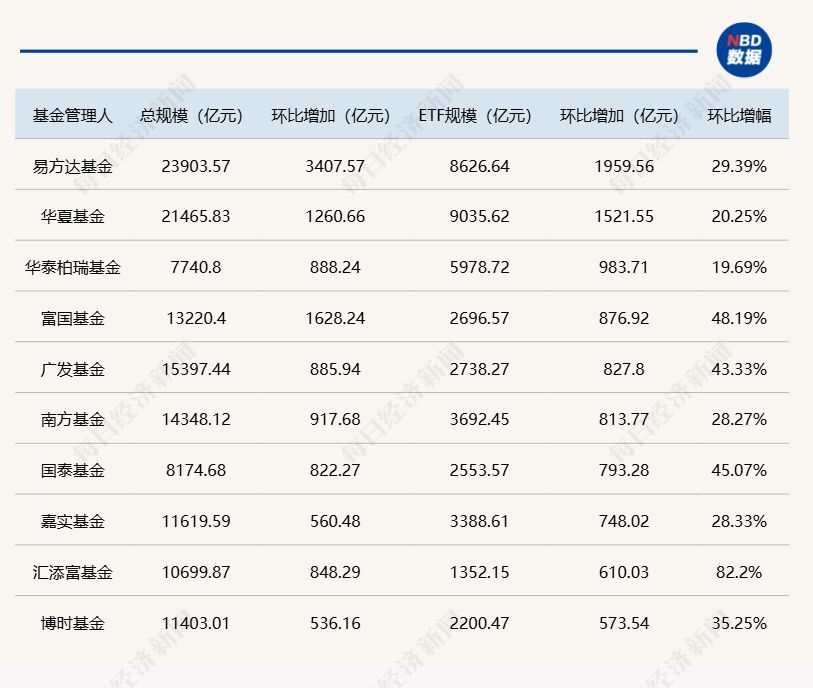Select the 嘉实基金 row label
The width and height of the screenshot is (813, 688).
point(72,521)
